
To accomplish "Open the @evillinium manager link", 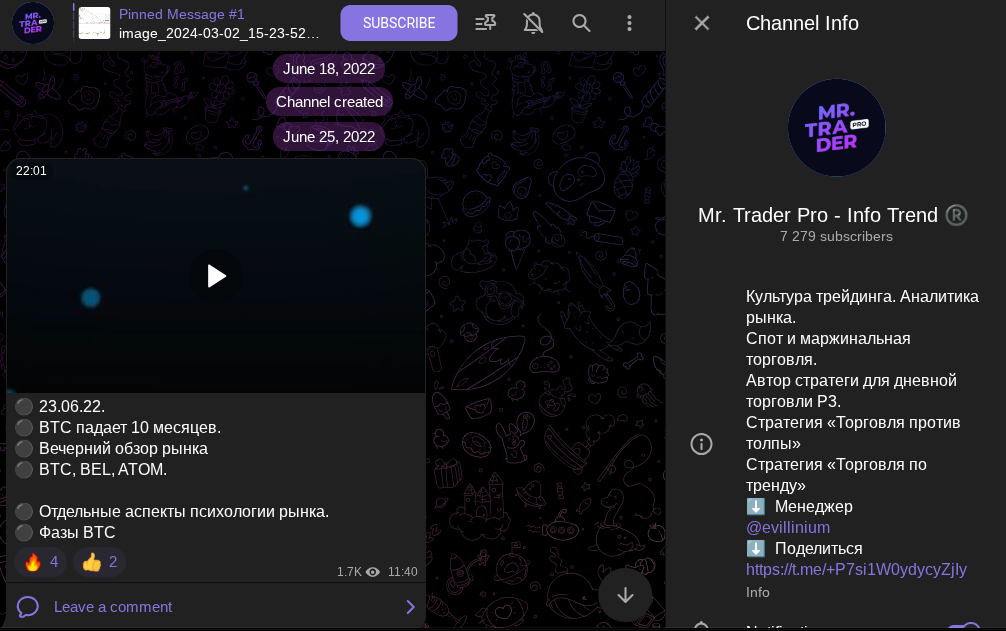I will (788, 527).
